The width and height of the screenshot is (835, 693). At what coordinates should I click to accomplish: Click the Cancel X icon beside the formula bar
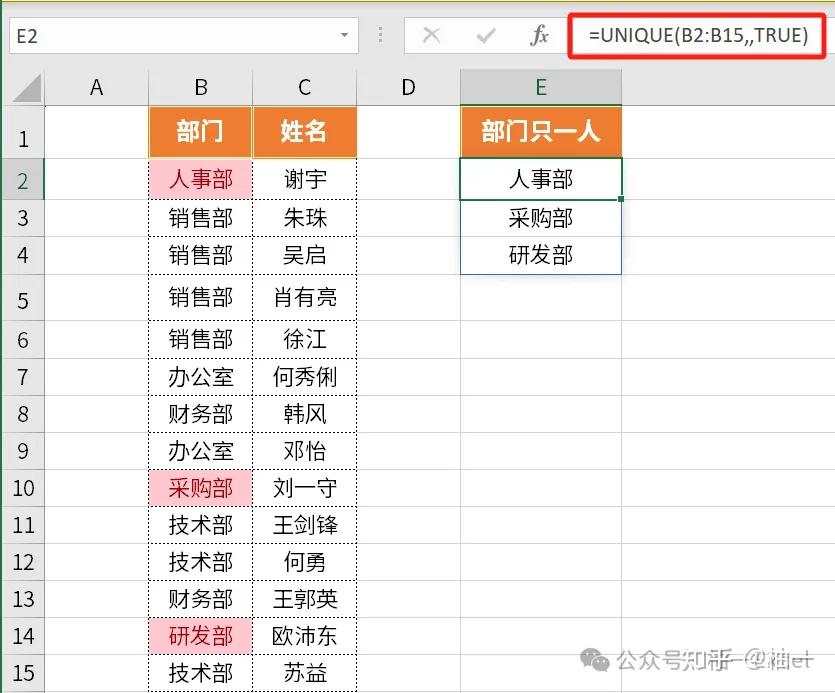(x=432, y=35)
